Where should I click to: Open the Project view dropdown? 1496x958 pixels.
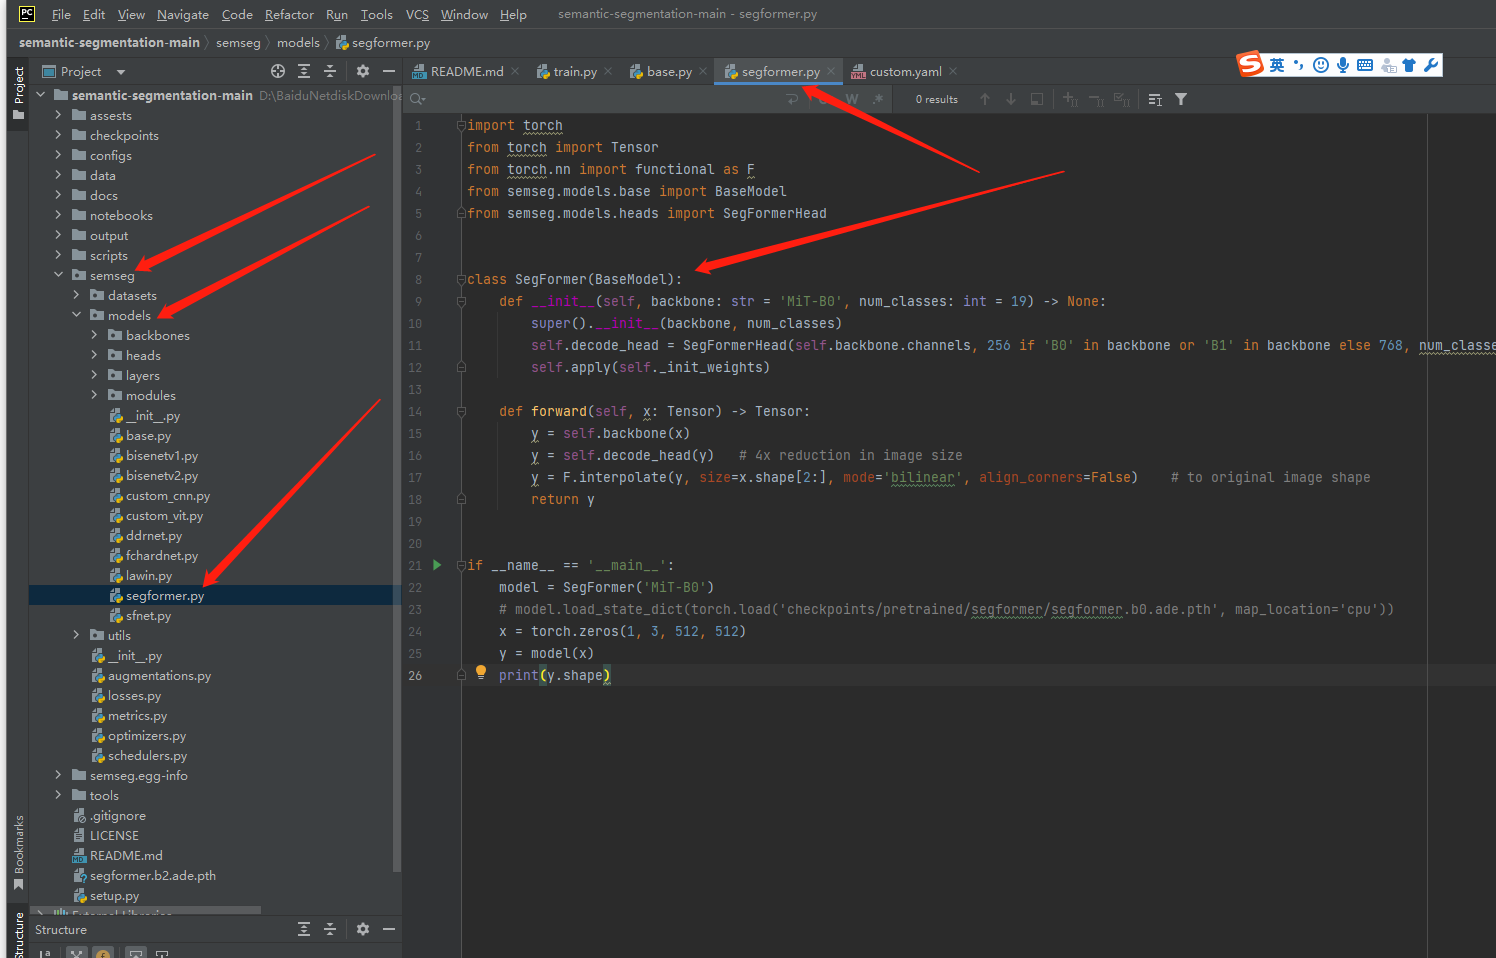tap(121, 72)
